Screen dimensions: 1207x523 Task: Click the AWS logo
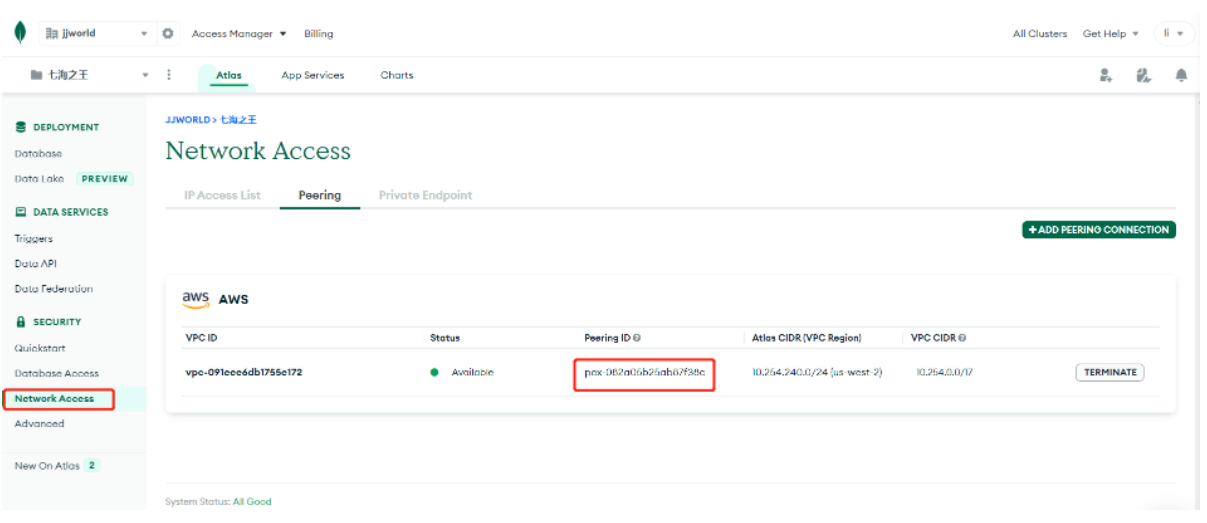click(195, 298)
